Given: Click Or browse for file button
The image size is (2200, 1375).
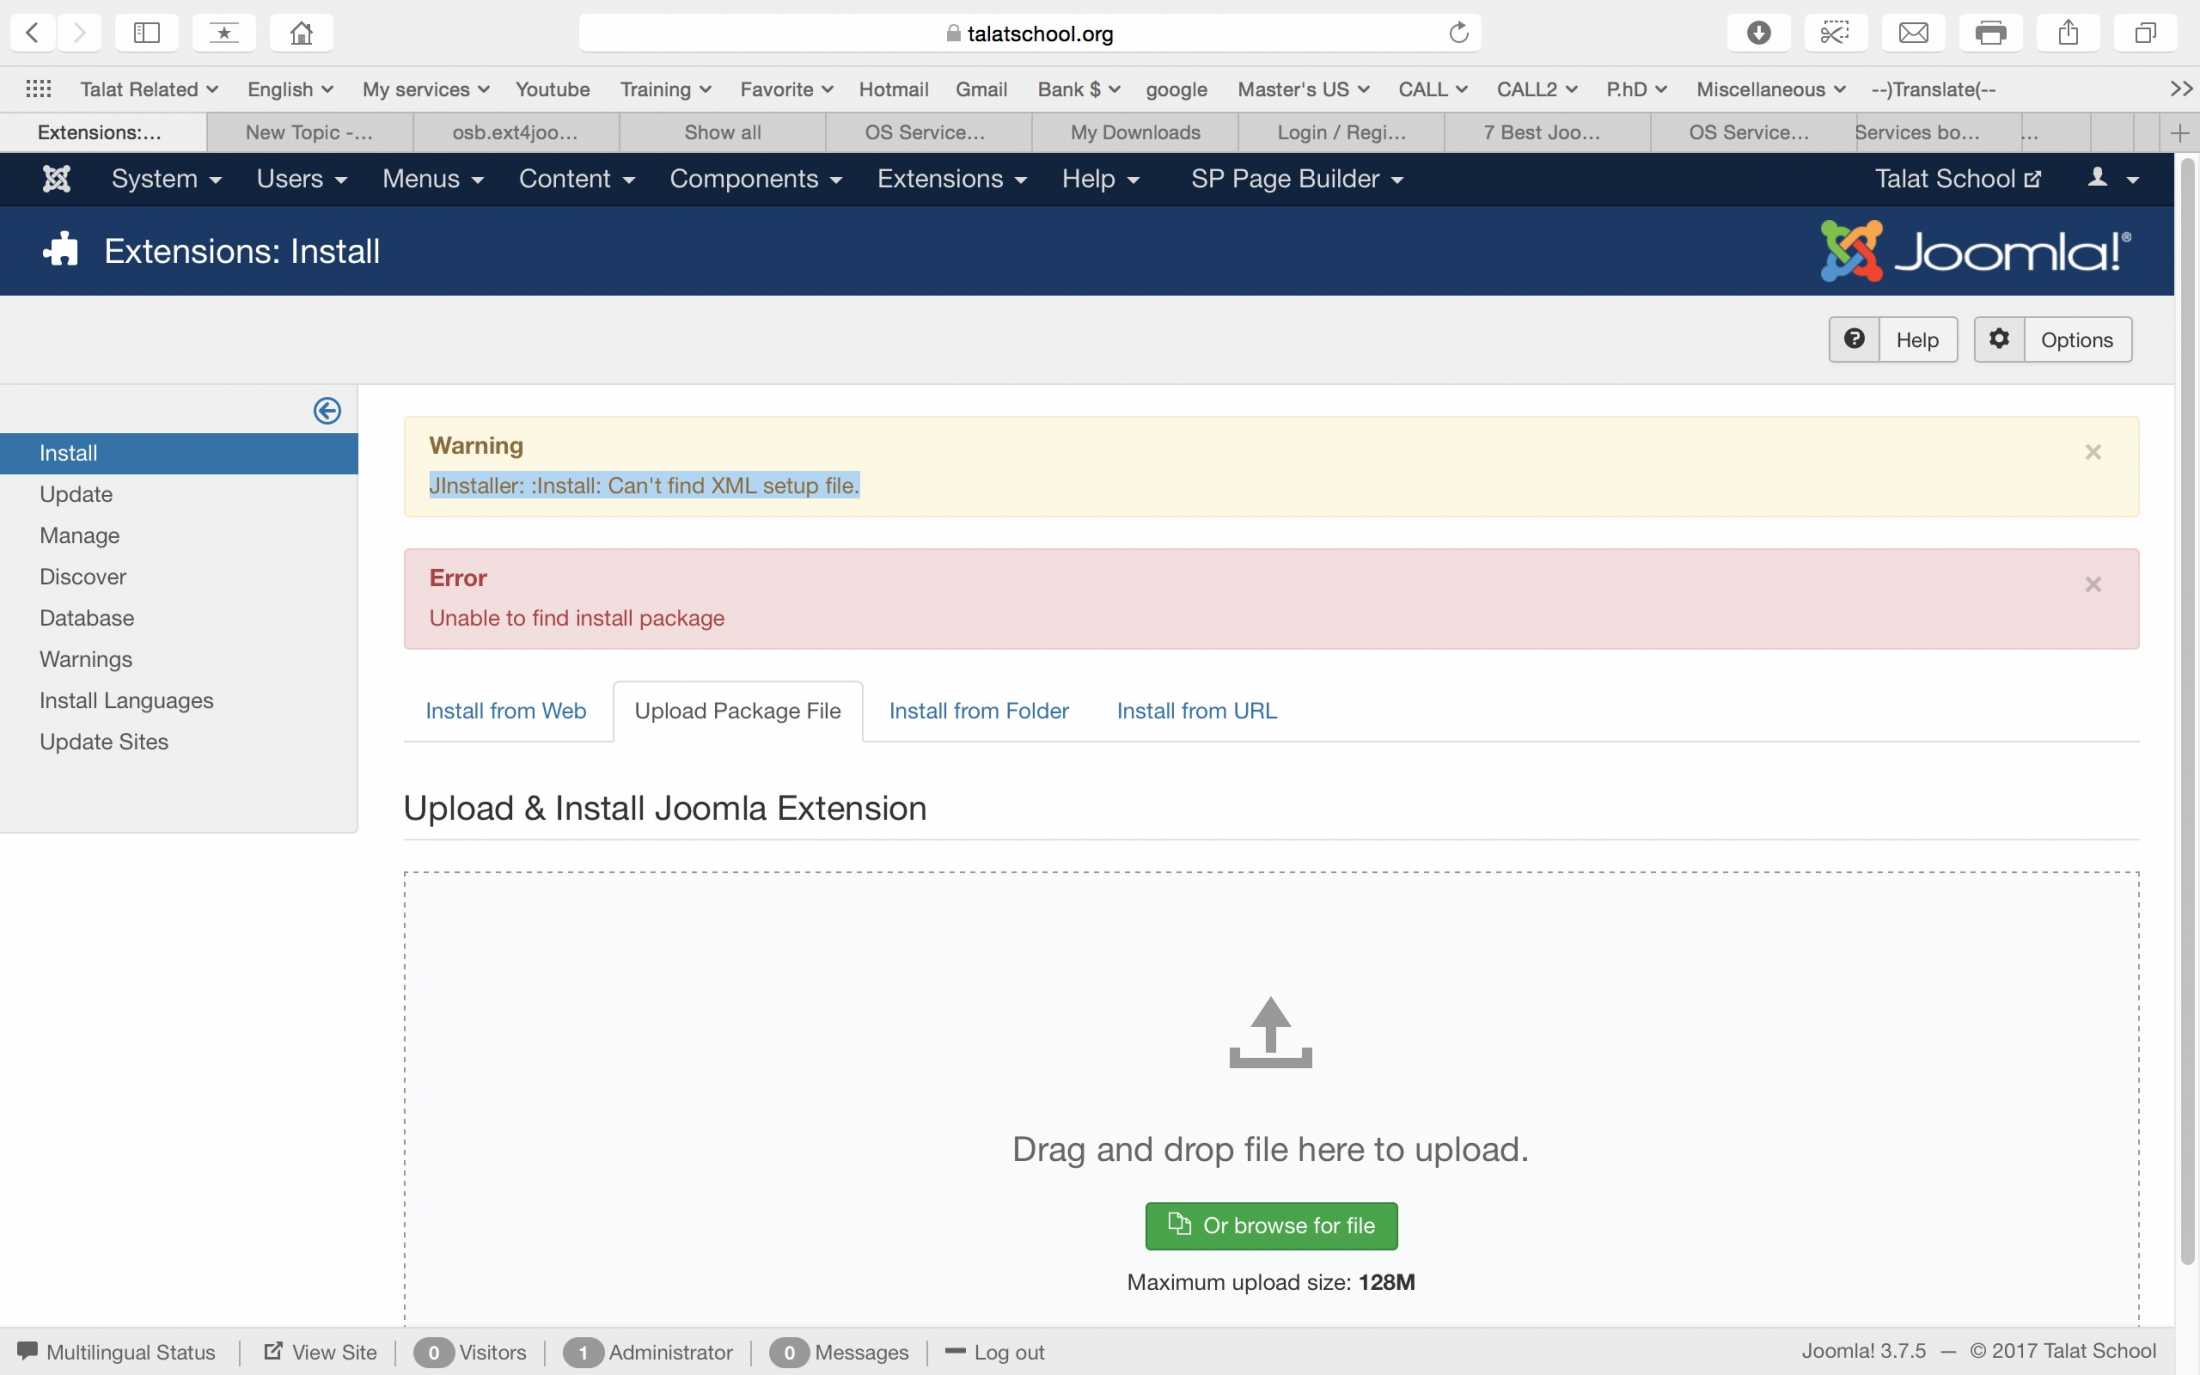Looking at the screenshot, I should tap(1271, 1226).
